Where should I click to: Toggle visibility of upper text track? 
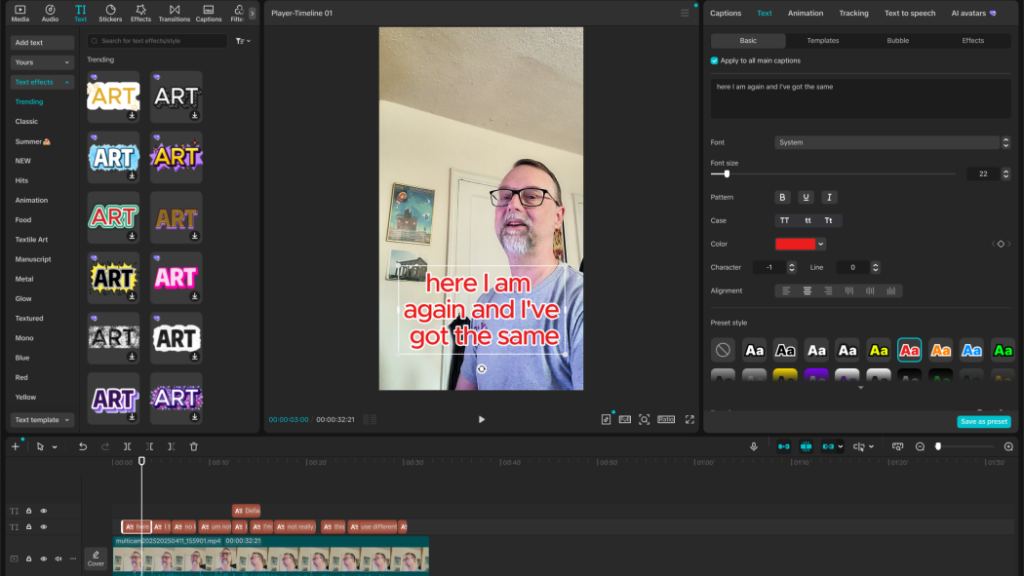(x=44, y=511)
